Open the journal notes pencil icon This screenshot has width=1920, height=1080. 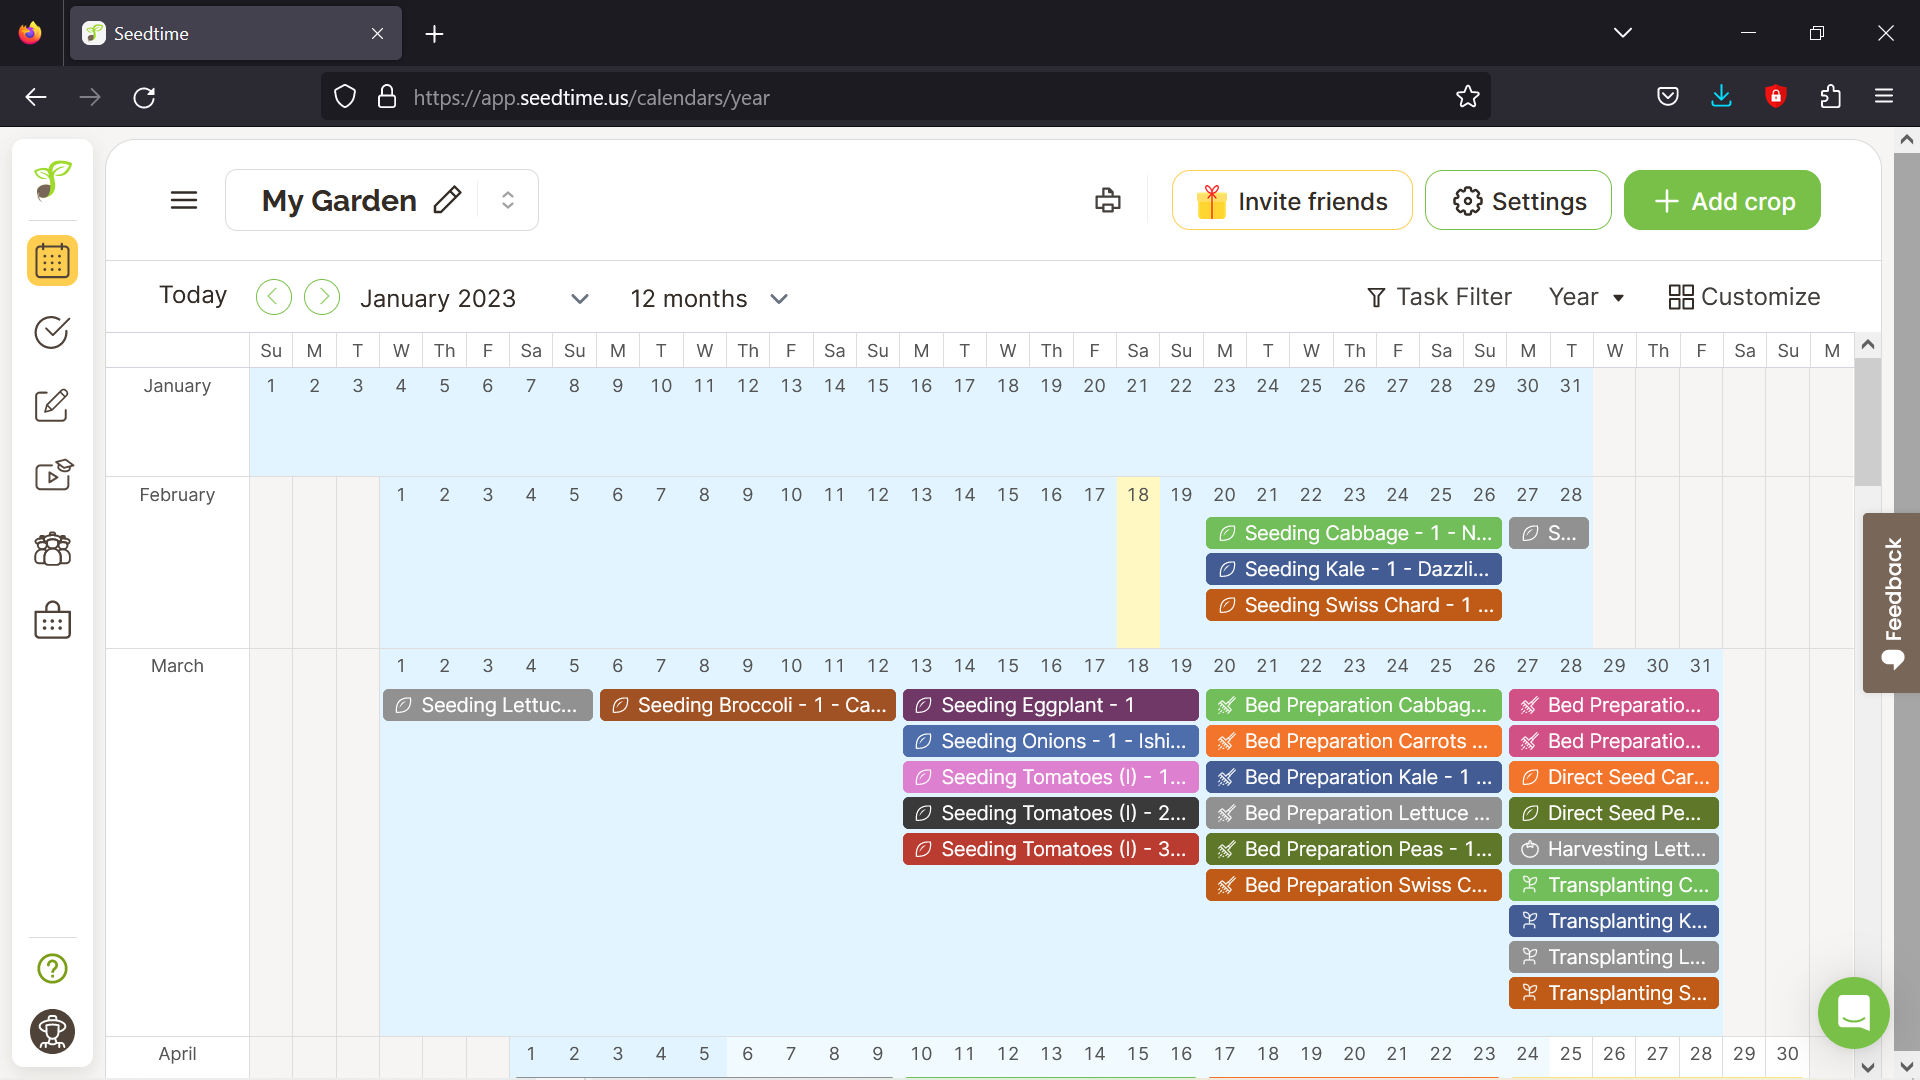pos(52,405)
